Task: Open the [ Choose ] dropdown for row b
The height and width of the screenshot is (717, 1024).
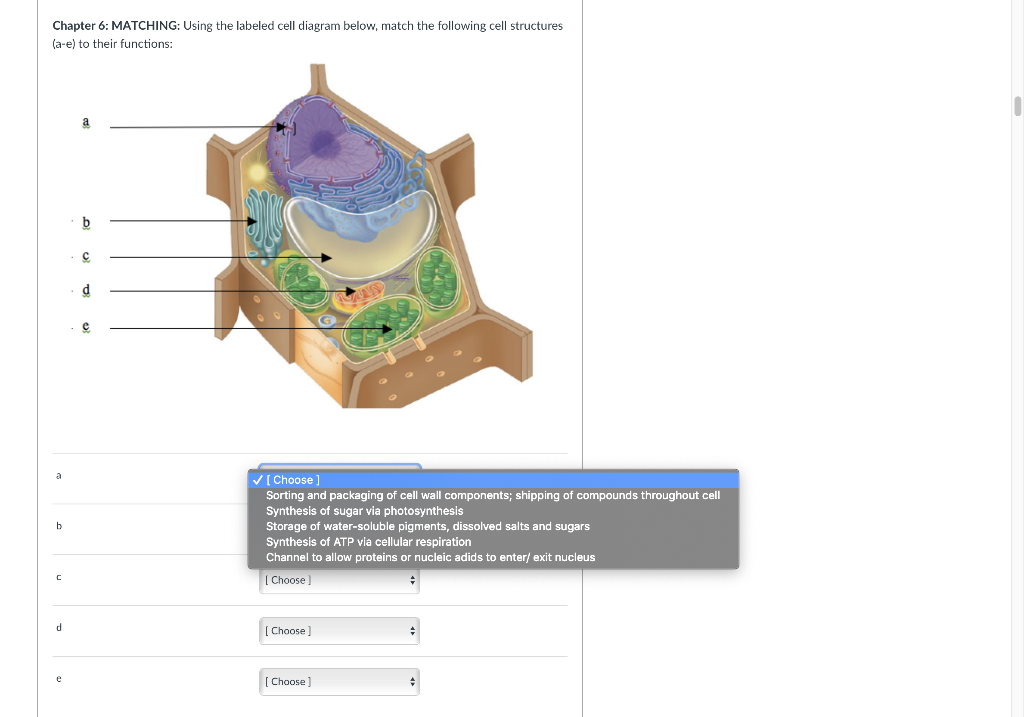Action: [x=339, y=529]
